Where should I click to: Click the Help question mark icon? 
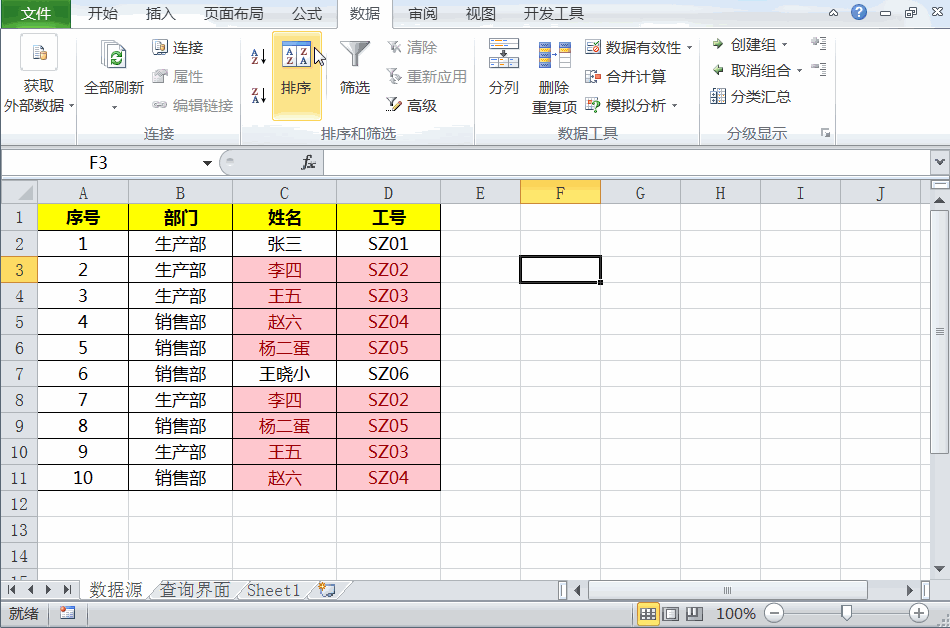pos(859,12)
